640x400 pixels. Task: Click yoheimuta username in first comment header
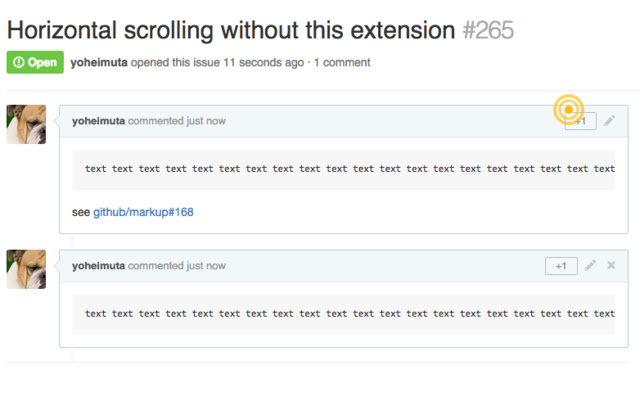coord(99,121)
